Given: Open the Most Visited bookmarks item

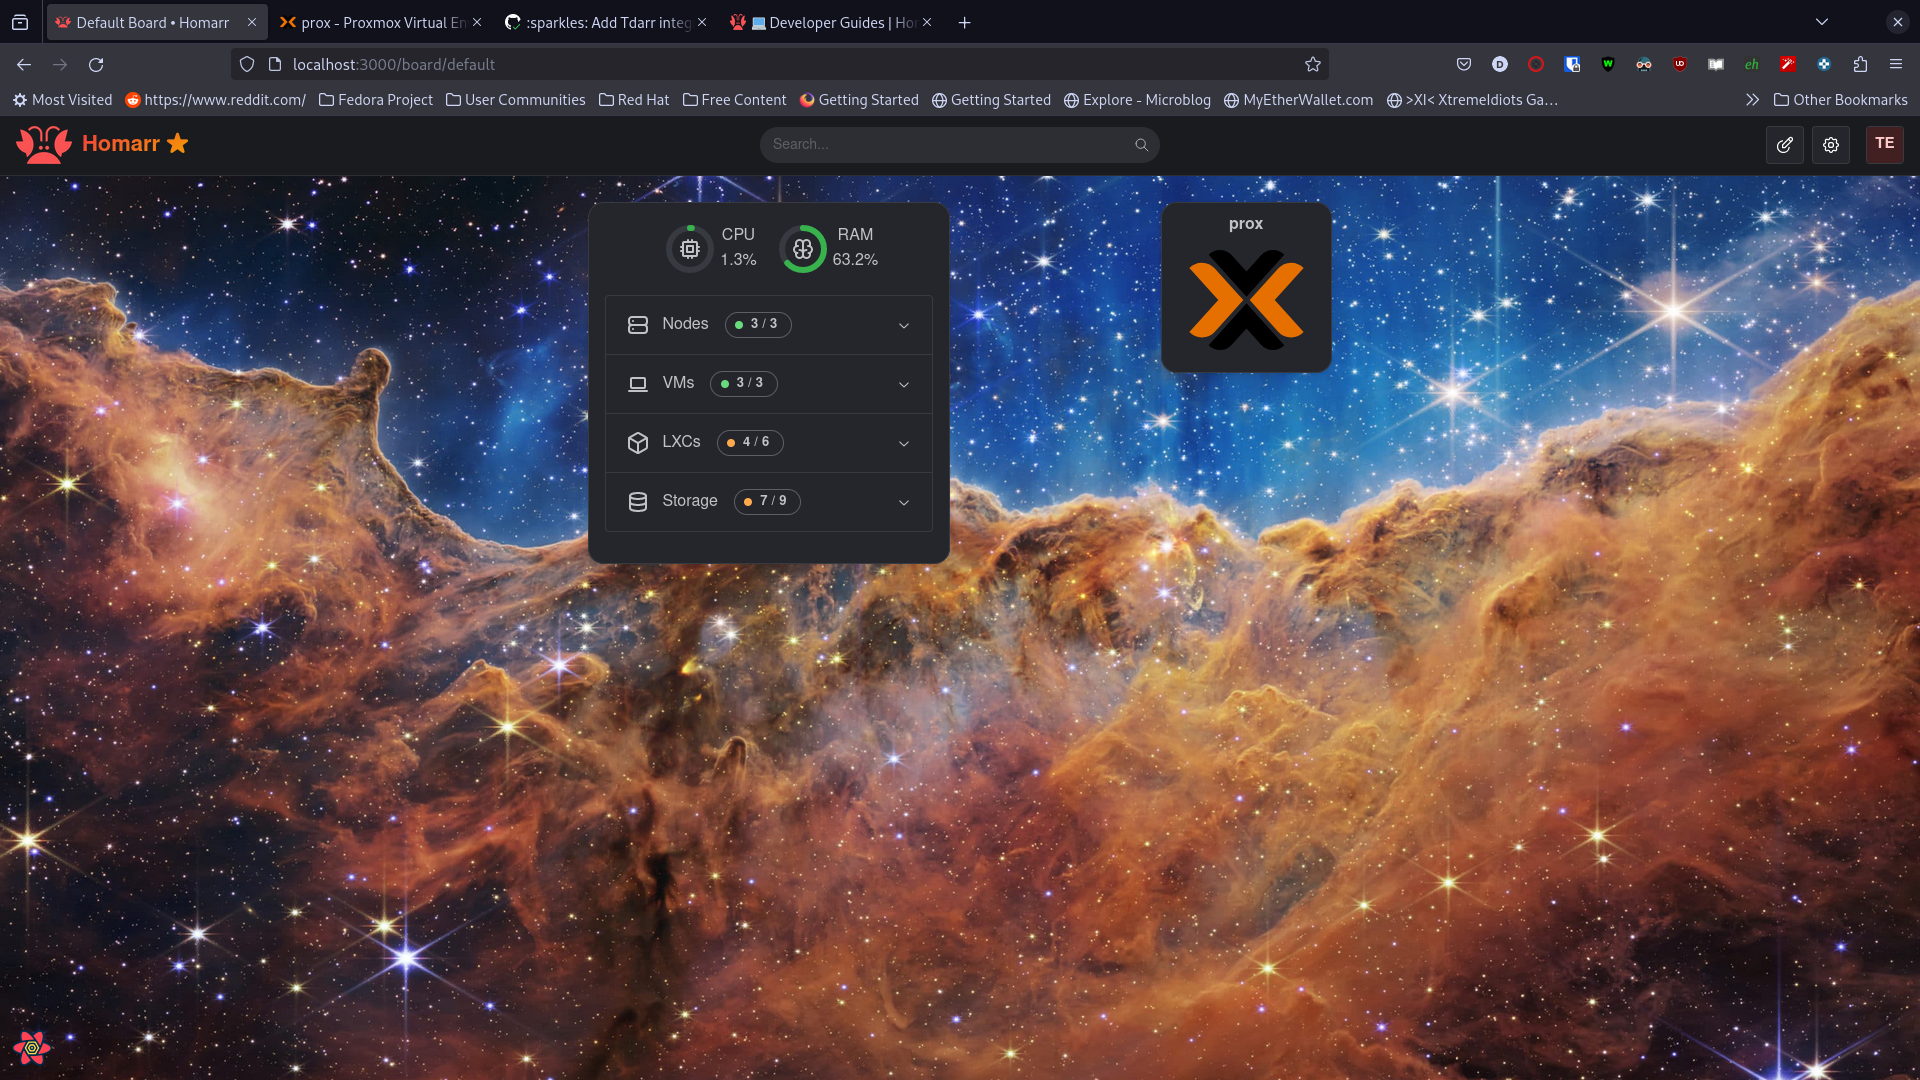Looking at the screenshot, I should [62, 100].
